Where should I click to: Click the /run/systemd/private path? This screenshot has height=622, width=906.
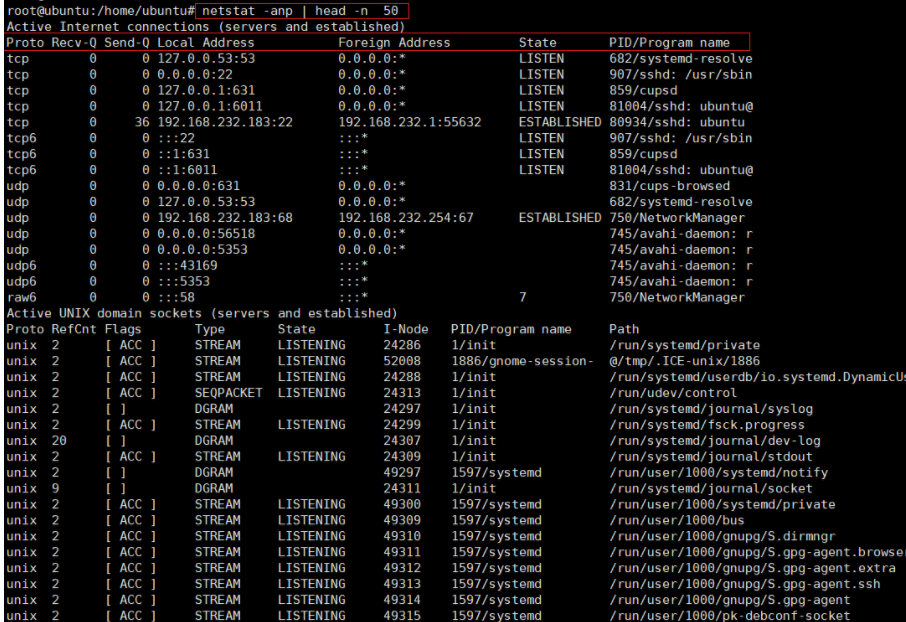(684, 345)
